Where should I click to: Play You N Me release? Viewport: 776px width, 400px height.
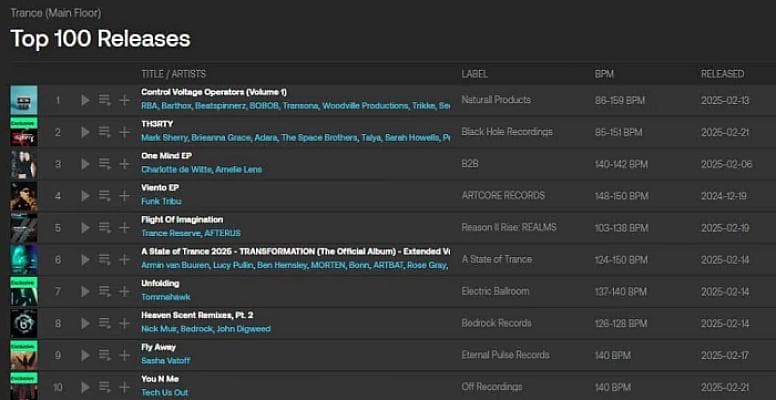pos(85,387)
